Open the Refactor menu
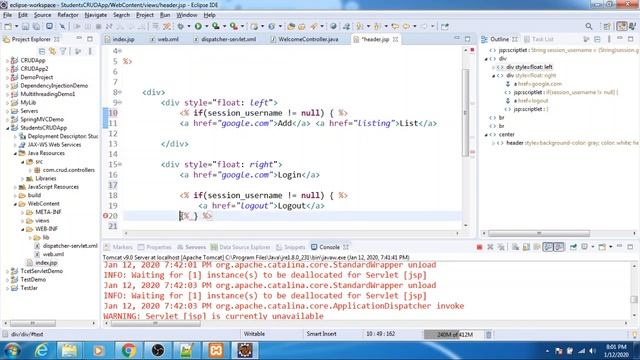640x360 pixels. tap(68, 15)
